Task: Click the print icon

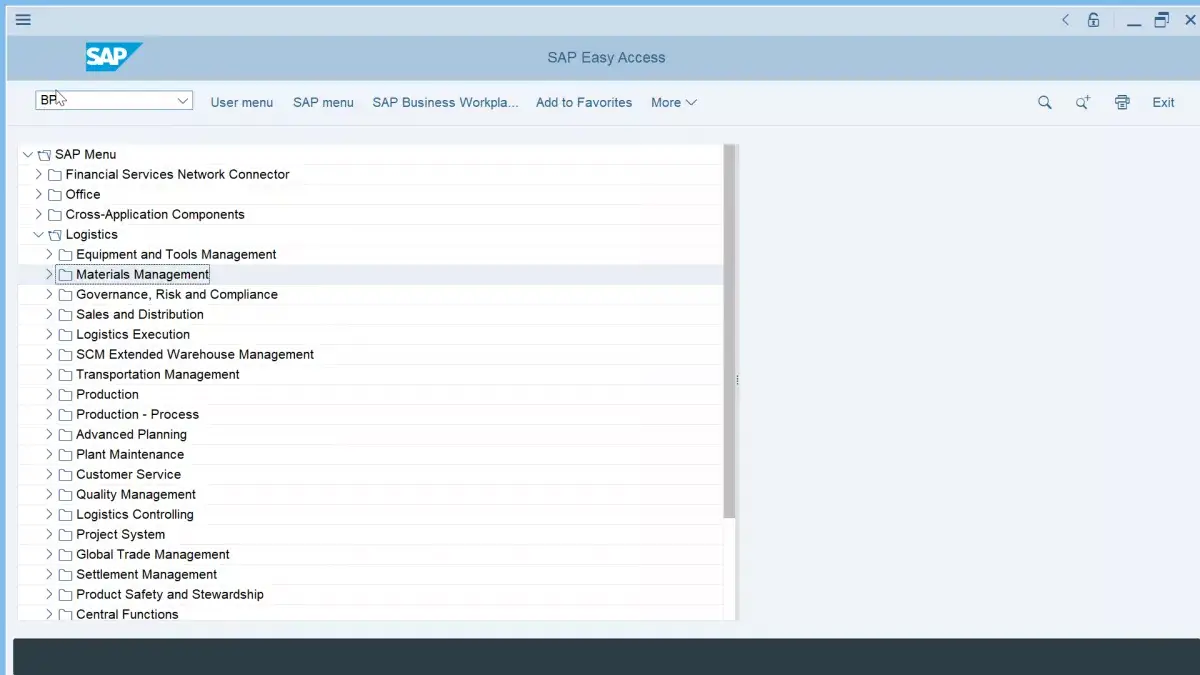Action: click(1122, 102)
